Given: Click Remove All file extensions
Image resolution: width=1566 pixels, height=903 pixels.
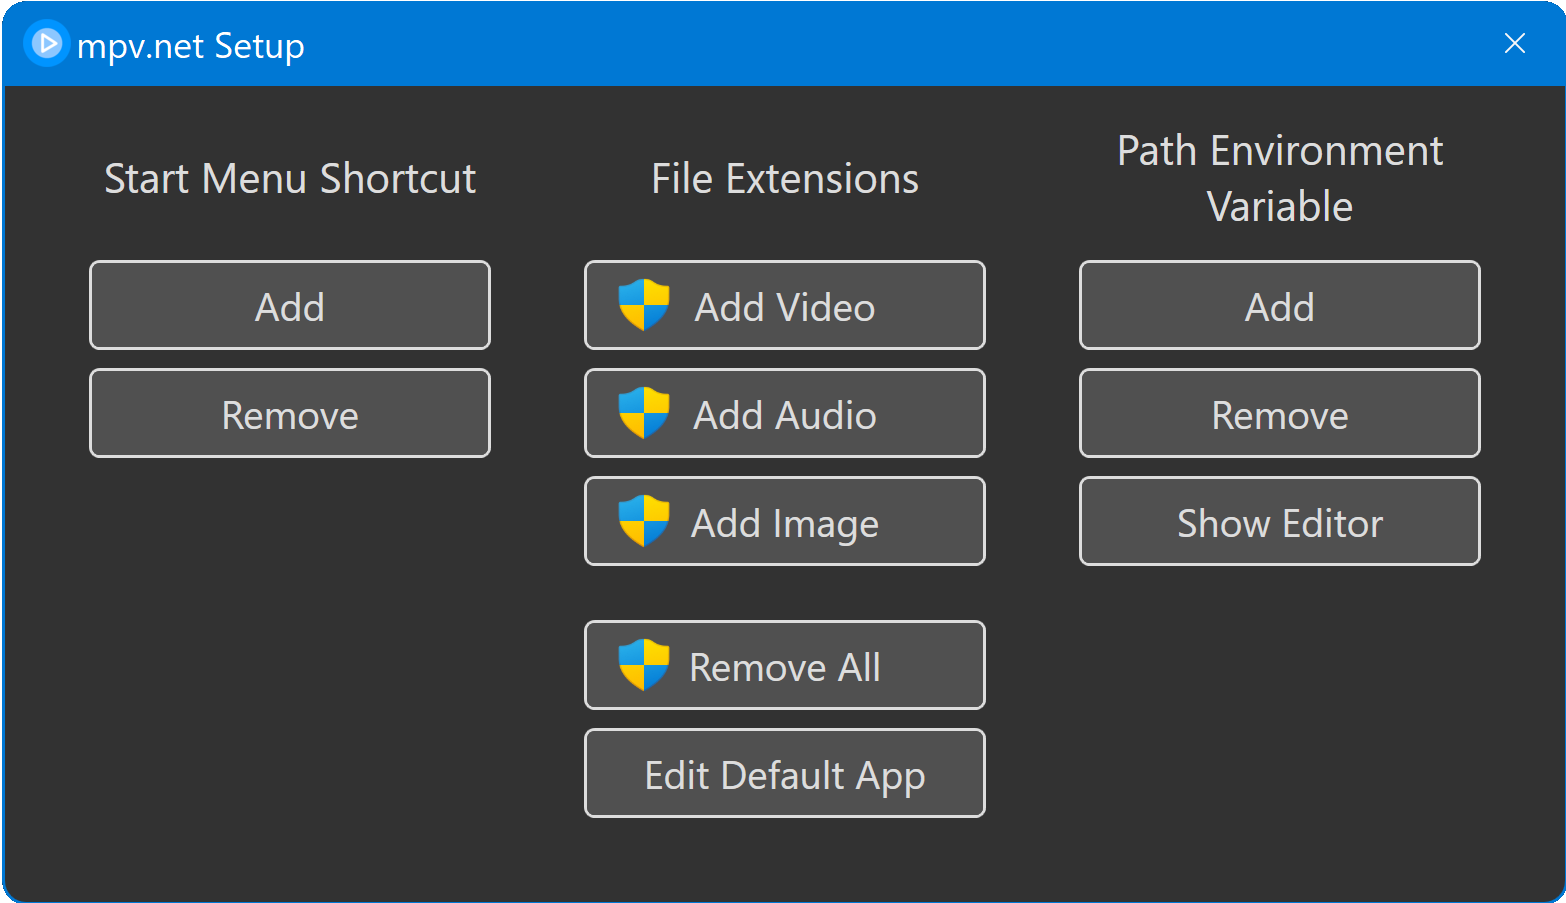Looking at the screenshot, I should (785, 665).
